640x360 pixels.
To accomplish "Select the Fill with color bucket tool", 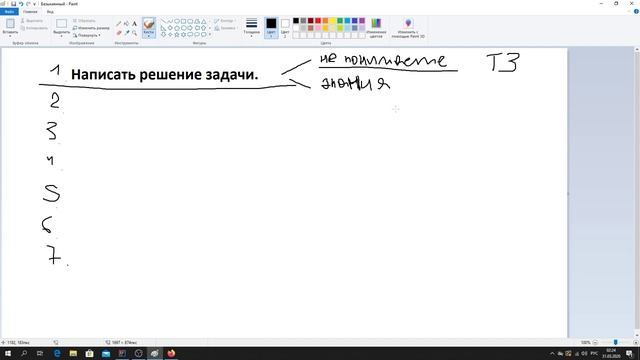I will pos(127,24).
